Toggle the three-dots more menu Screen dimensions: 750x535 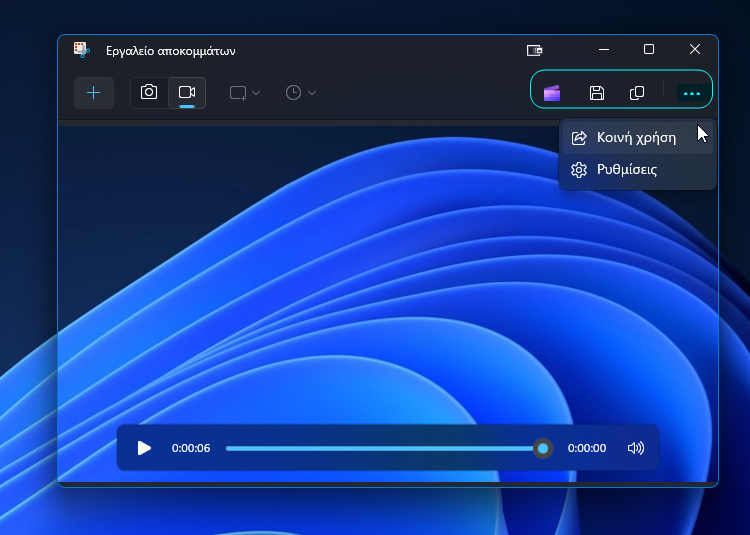click(x=692, y=93)
